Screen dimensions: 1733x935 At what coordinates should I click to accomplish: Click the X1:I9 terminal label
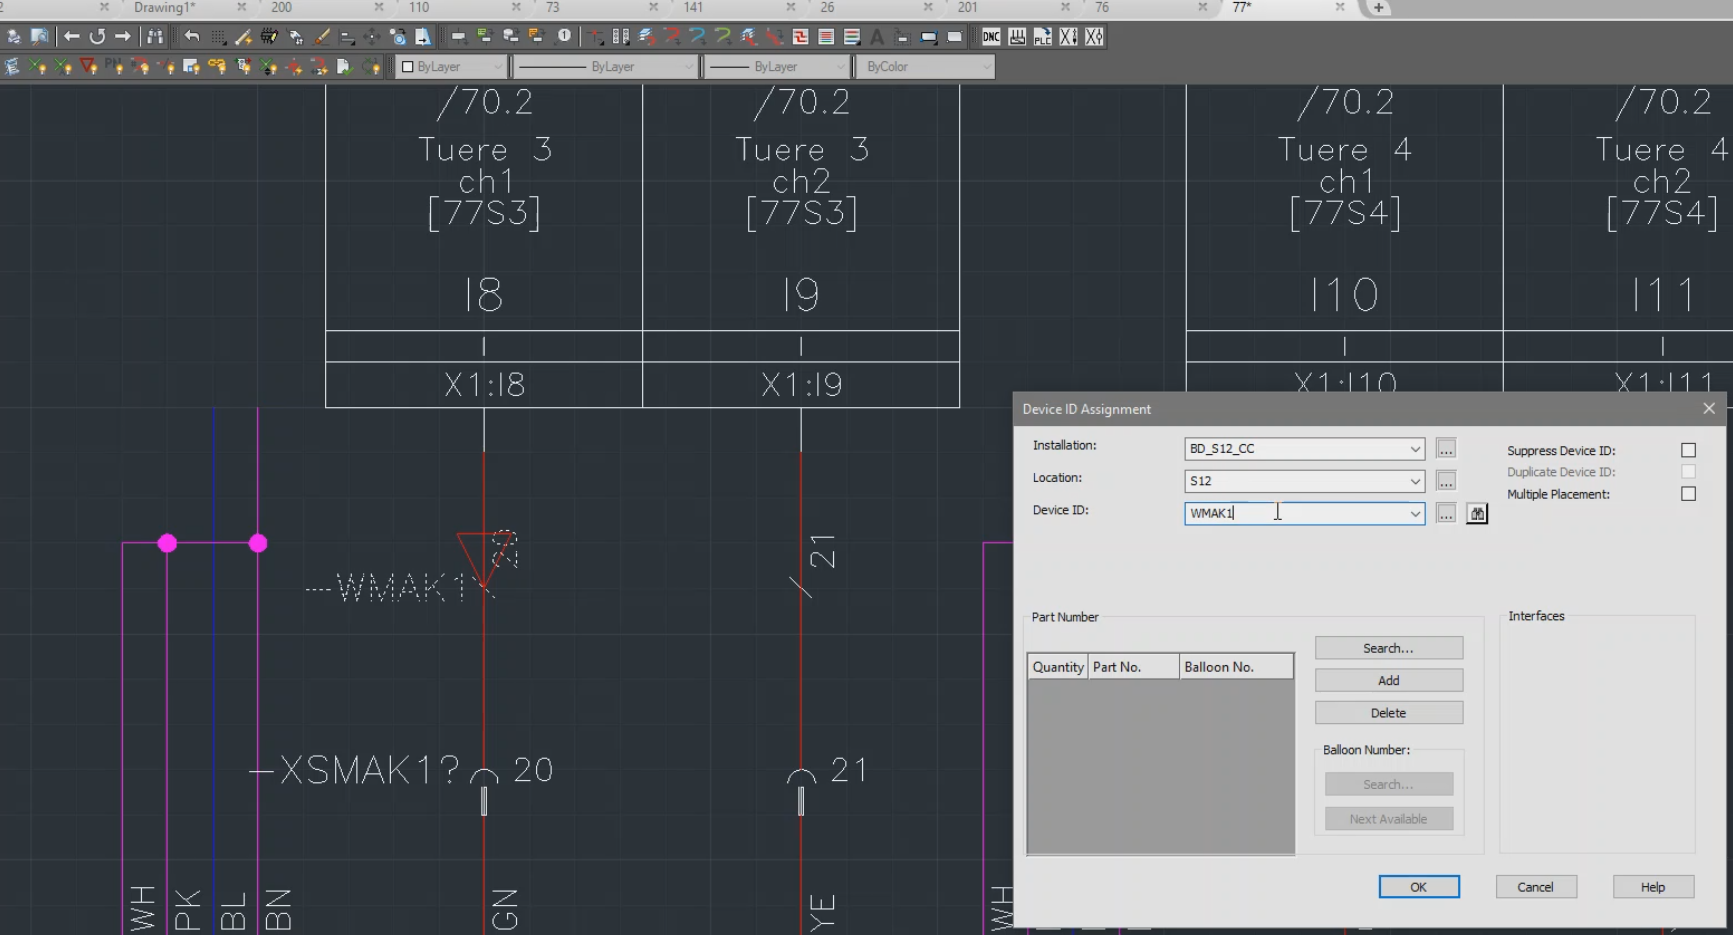pyautogui.click(x=801, y=385)
